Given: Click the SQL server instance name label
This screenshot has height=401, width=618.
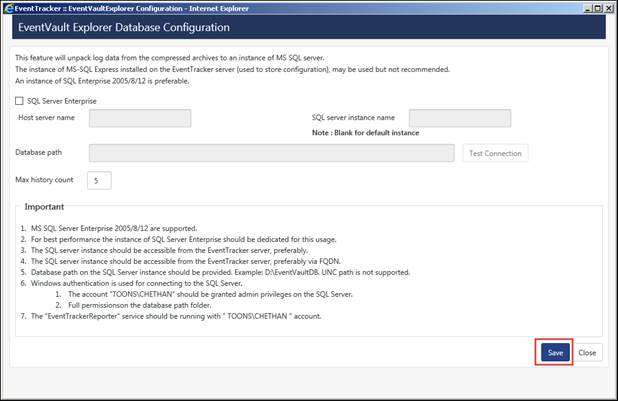Looking at the screenshot, I should pyautogui.click(x=353, y=118).
